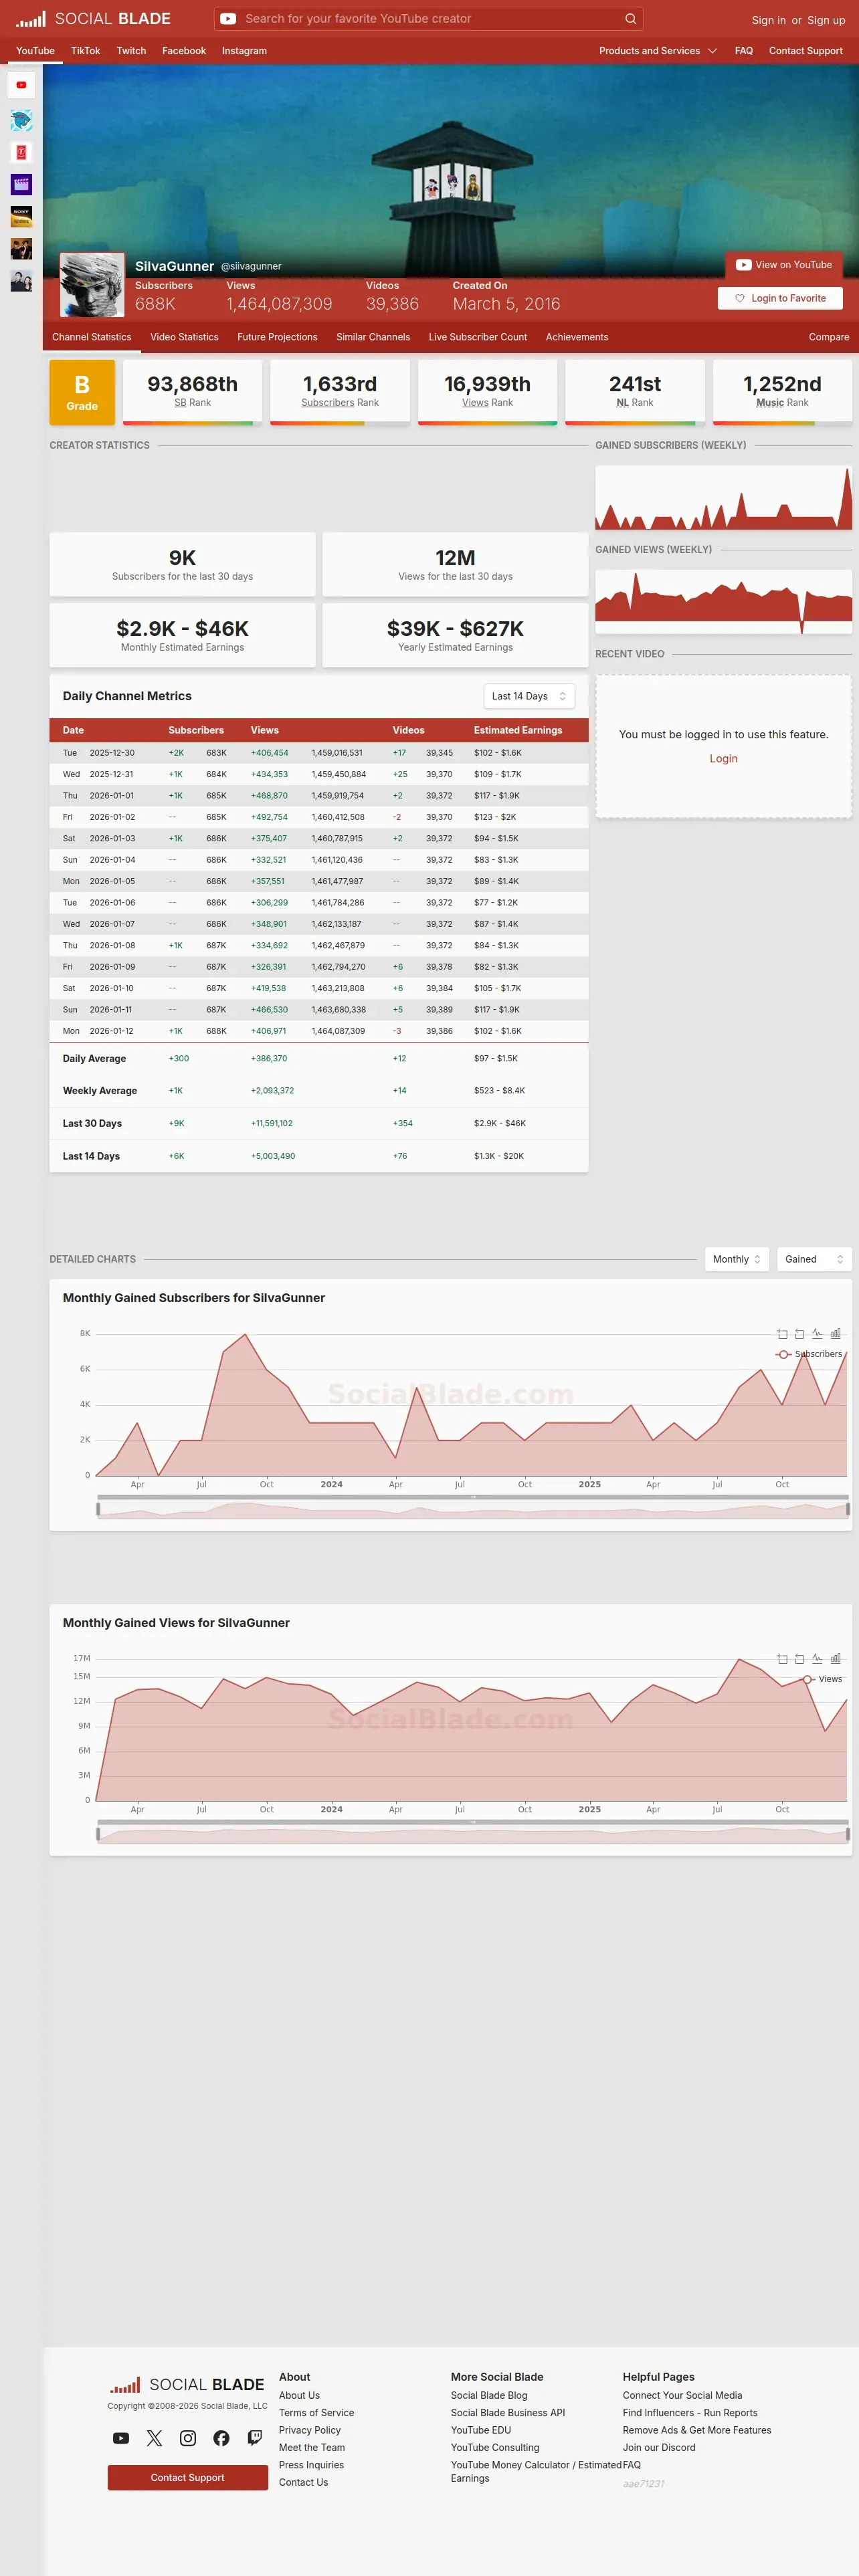Screen dimensions: 859x2576
Task: Click Login to Favorite heart button
Action: pyautogui.click(x=780, y=298)
